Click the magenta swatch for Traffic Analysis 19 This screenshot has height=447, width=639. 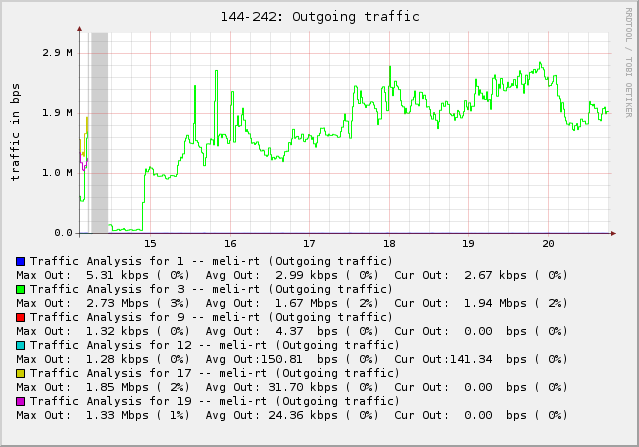20,401
